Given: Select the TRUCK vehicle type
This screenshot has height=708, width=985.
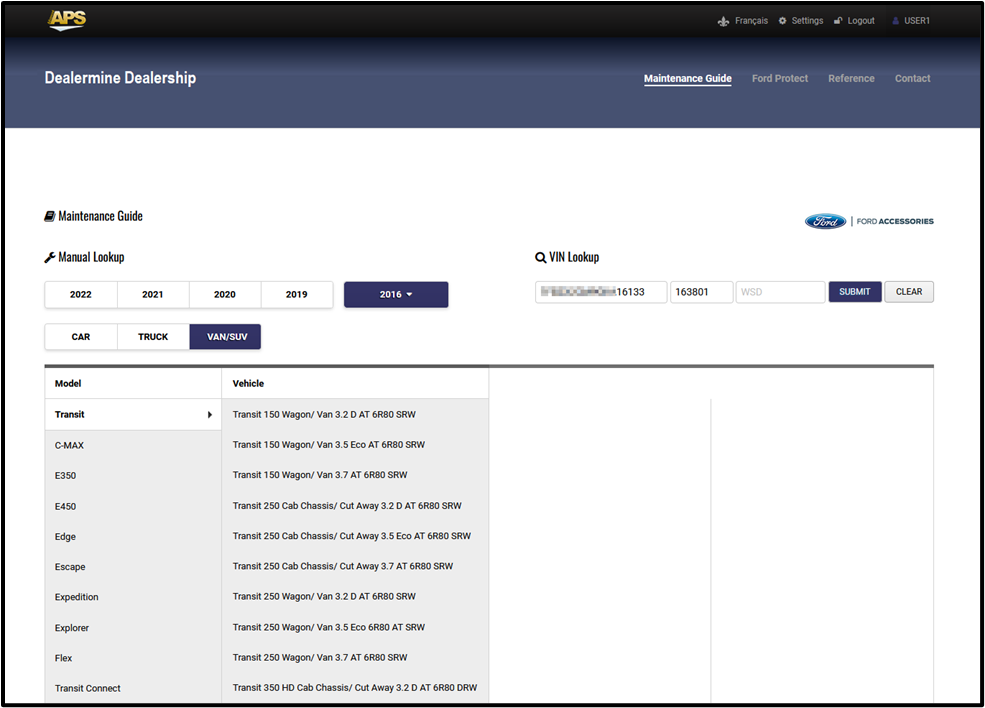Looking at the screenshot, I should [153, 337].
